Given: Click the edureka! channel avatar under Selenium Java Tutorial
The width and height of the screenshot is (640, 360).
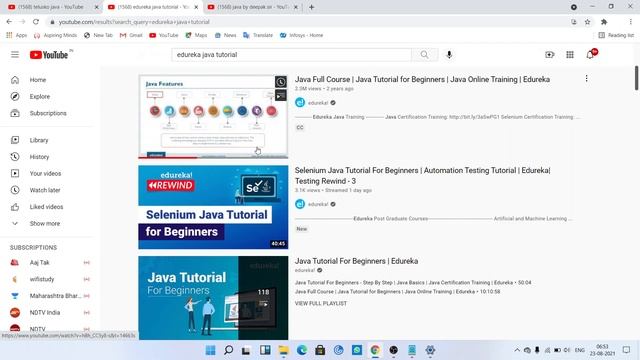Looking at the screenshot, I should tap(300, 204).
